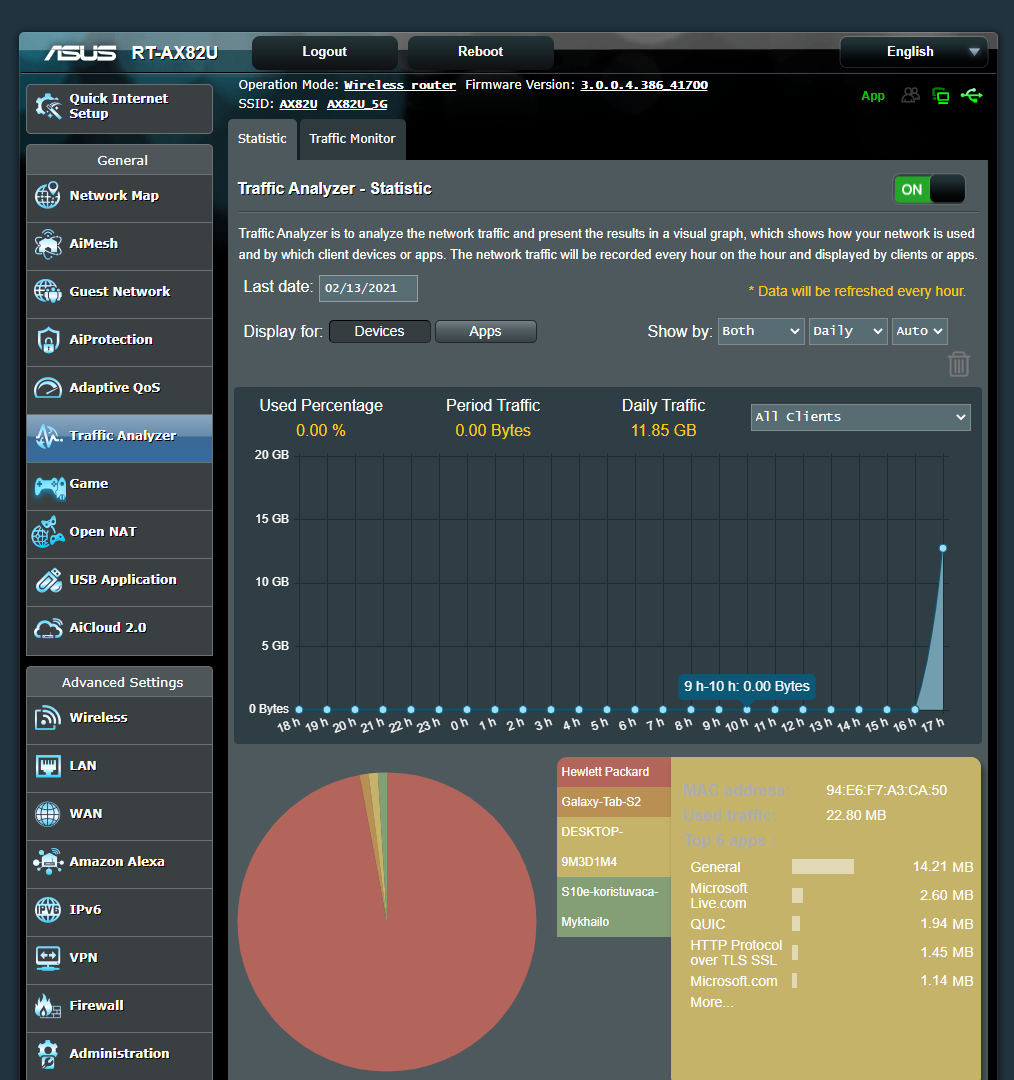Click the Wireless settings icon
1014x1080 pixels.
click(48, 718)
